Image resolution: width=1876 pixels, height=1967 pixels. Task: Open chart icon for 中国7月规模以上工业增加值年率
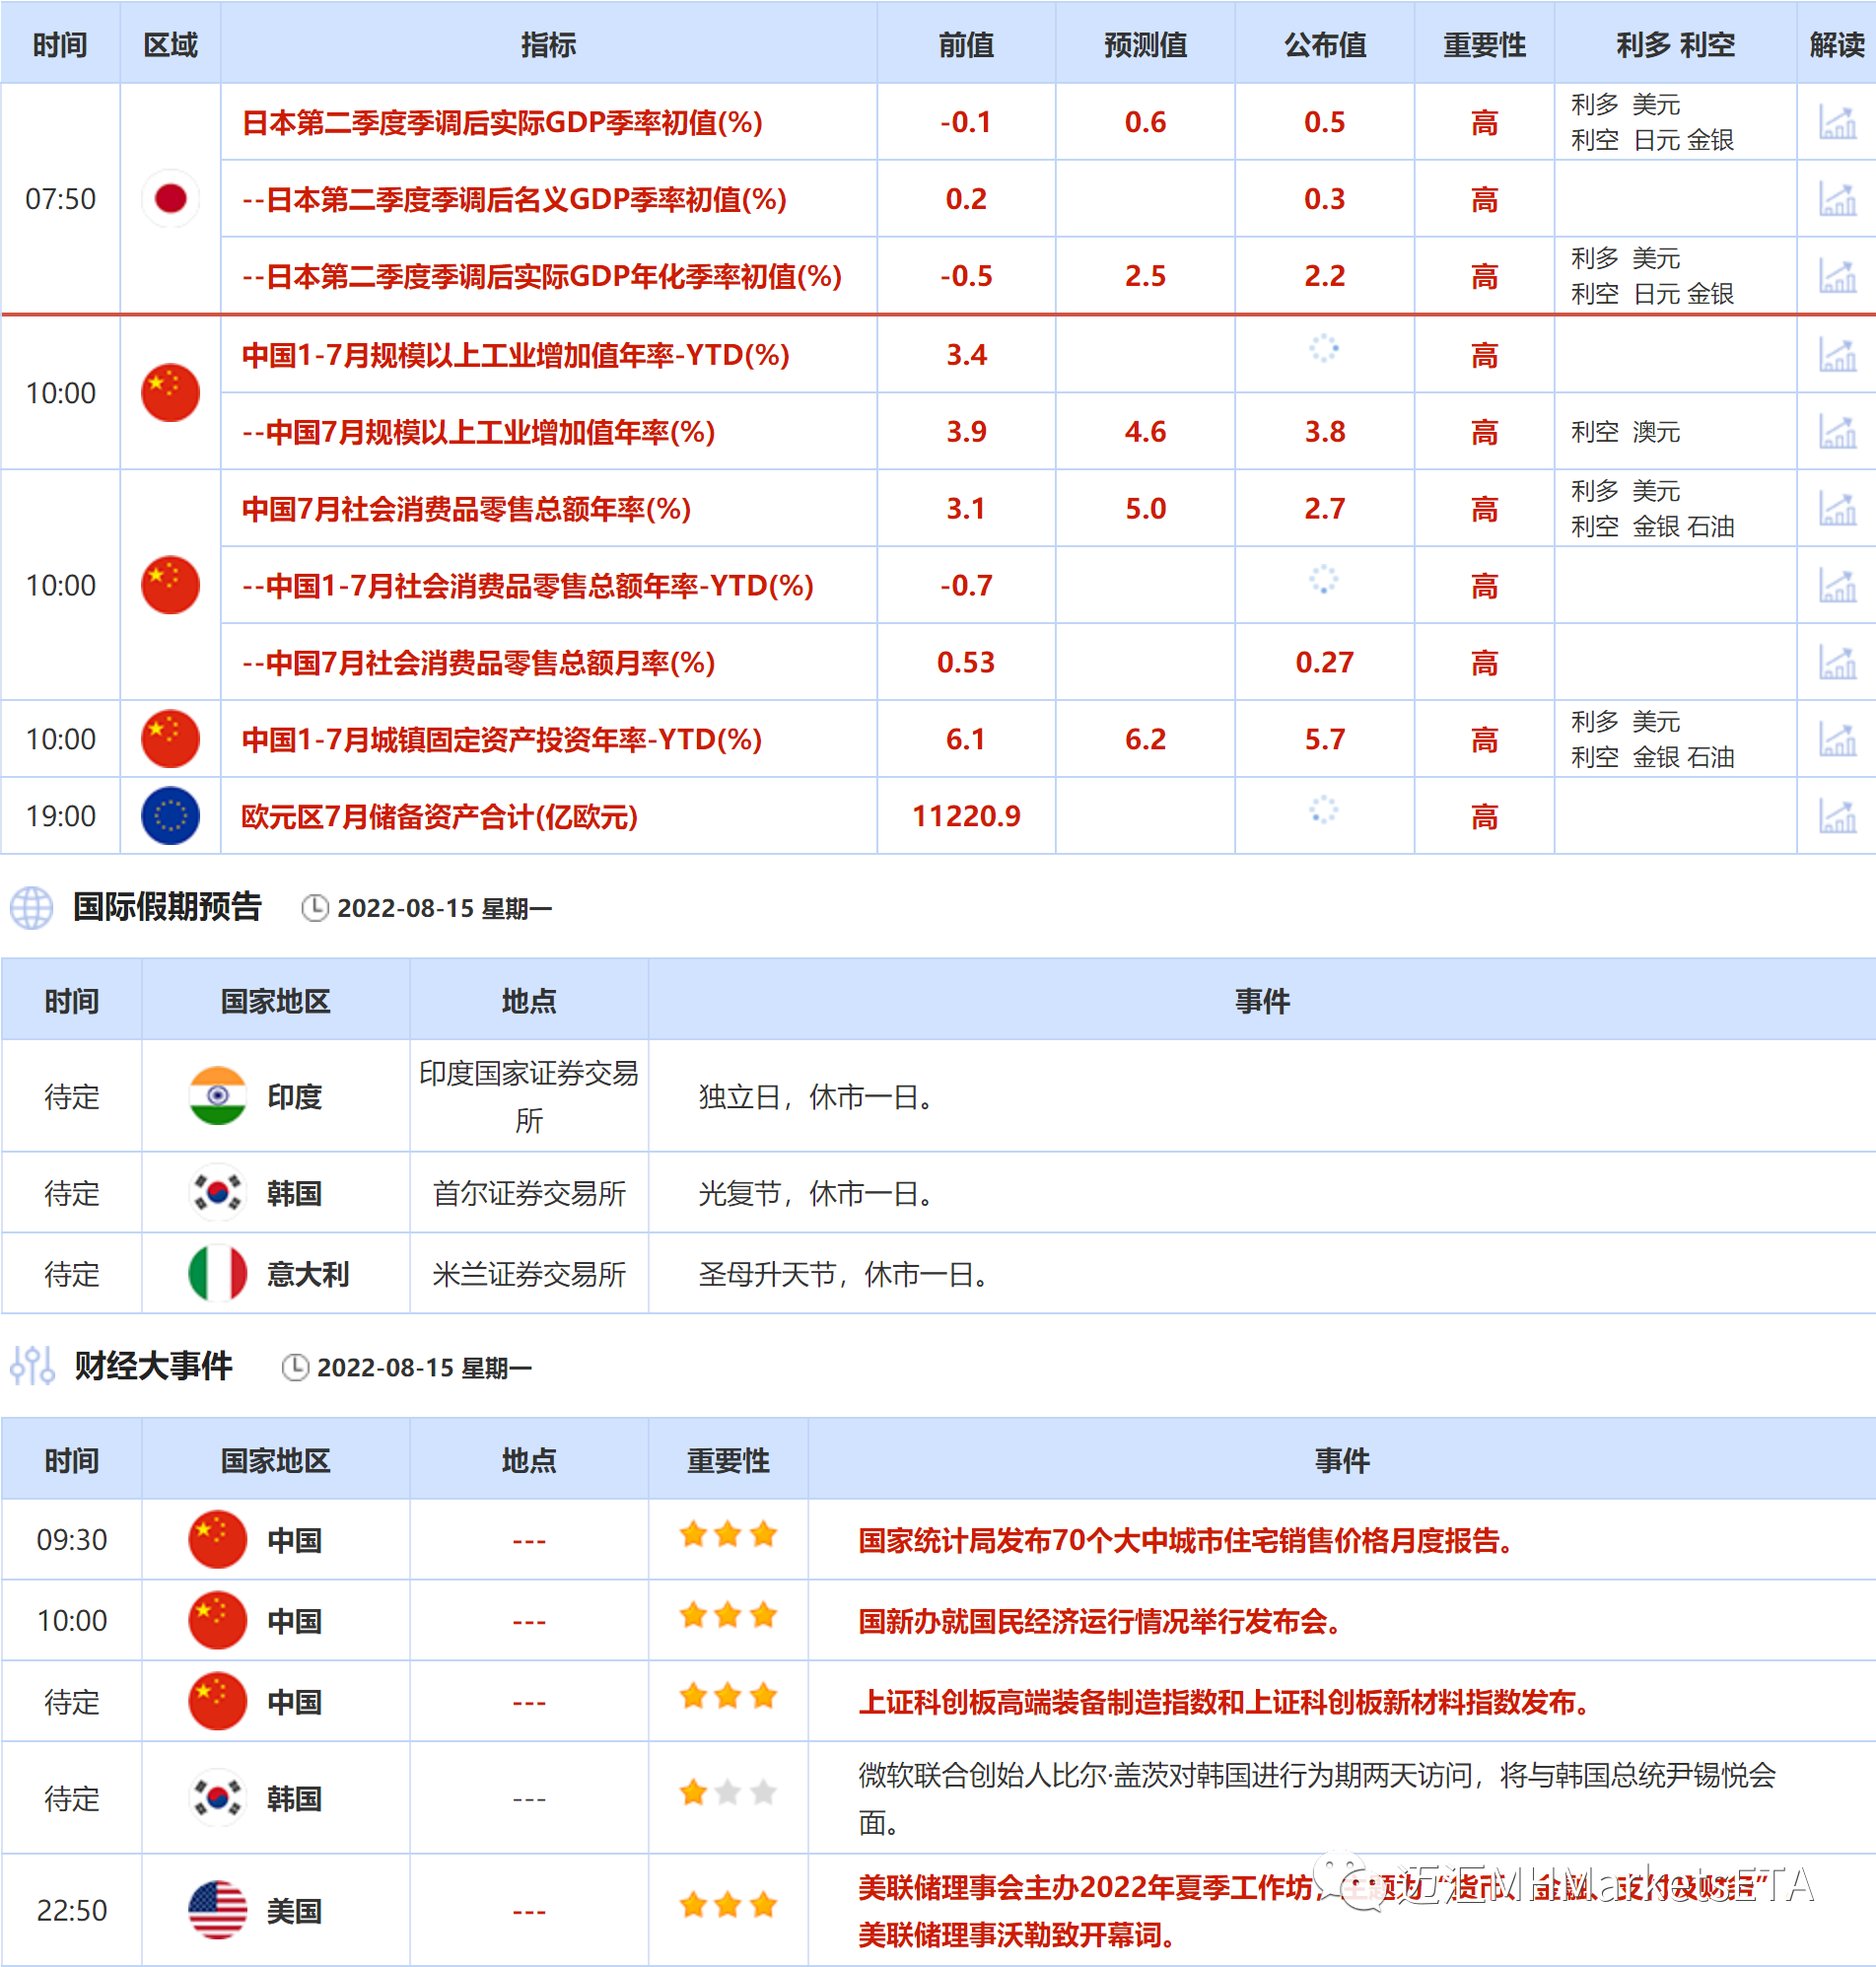tap(1837, 431)
